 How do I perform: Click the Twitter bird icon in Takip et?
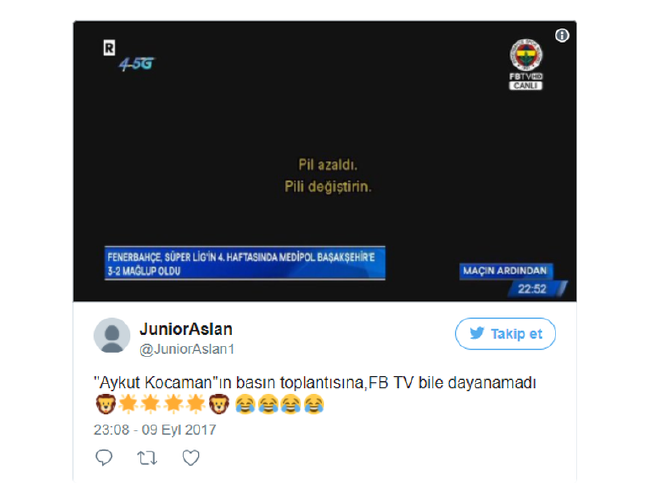coord(477,333)
